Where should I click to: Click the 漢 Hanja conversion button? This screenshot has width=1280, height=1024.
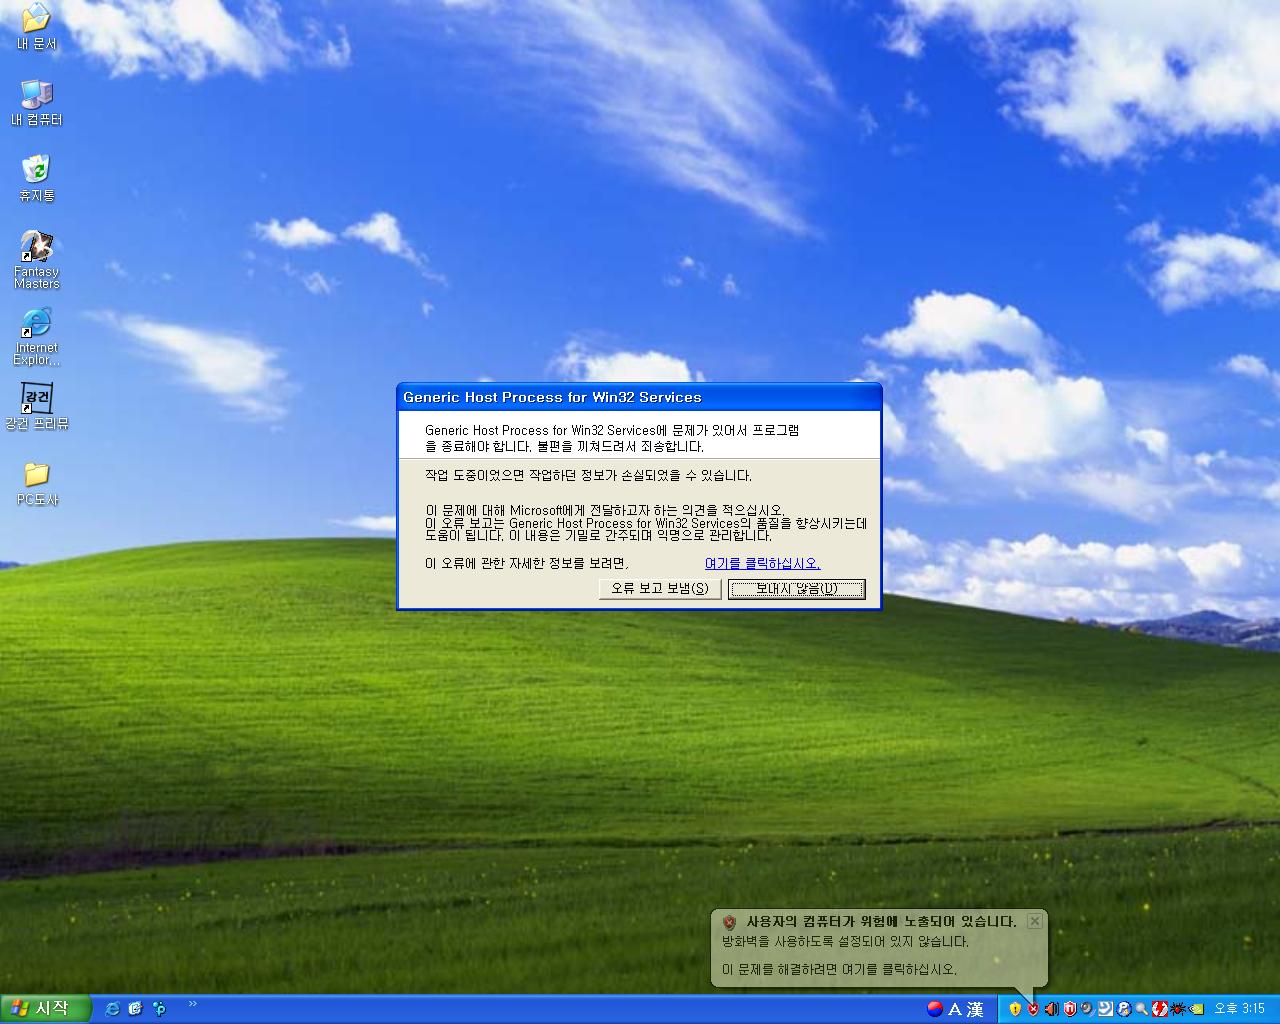pyautogui.click(x=975, y=1009)
